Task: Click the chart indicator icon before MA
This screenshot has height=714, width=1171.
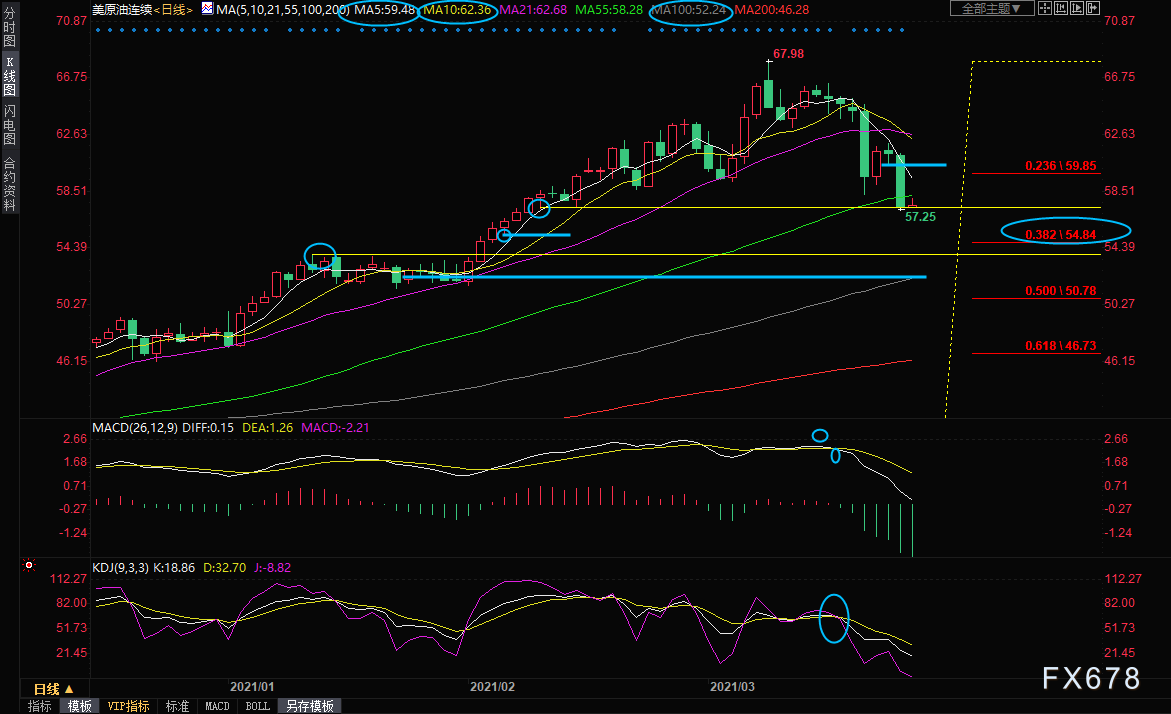Action: pyautogui.click(x=207, y=9)
